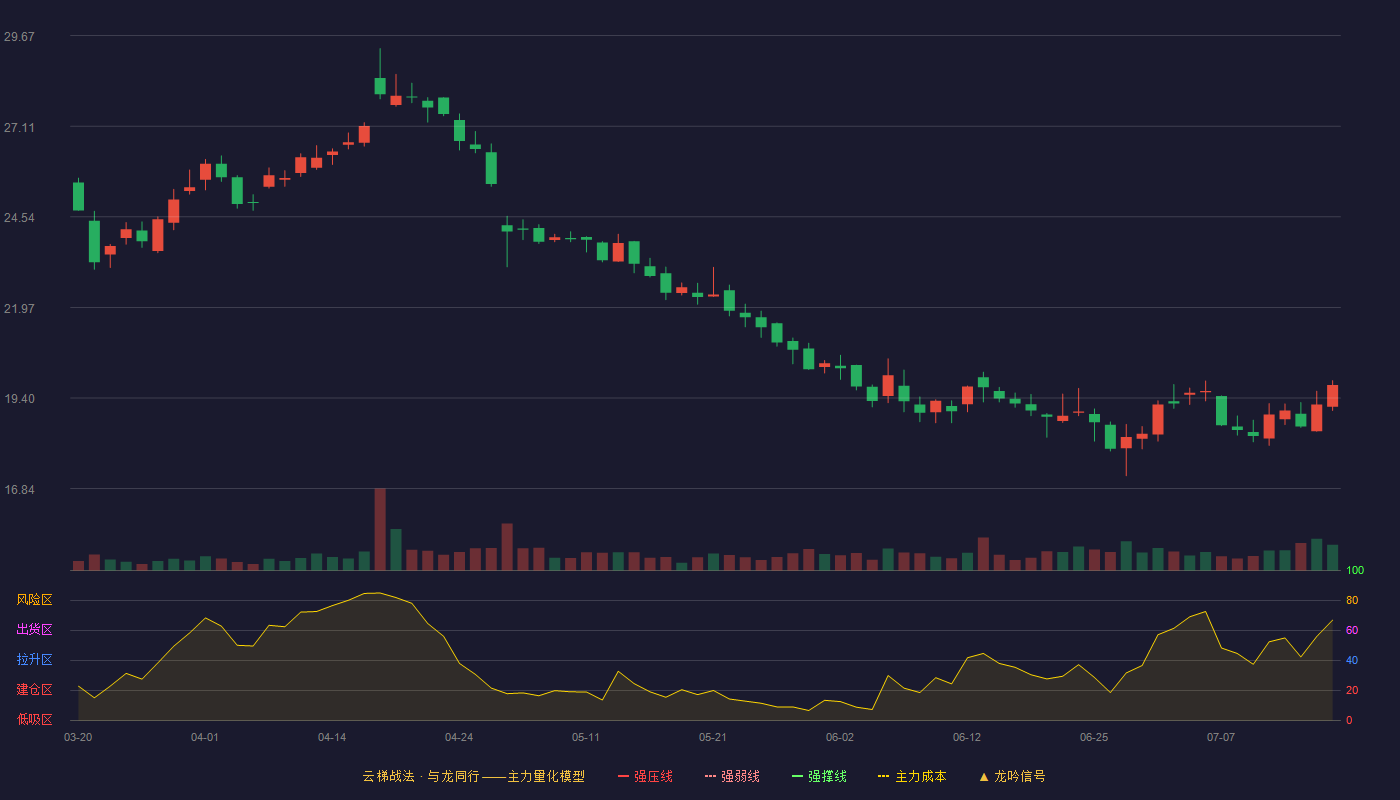Click the tallest red volume bar
This screenshot has width=1400, height=800.
tap(380, 529)
